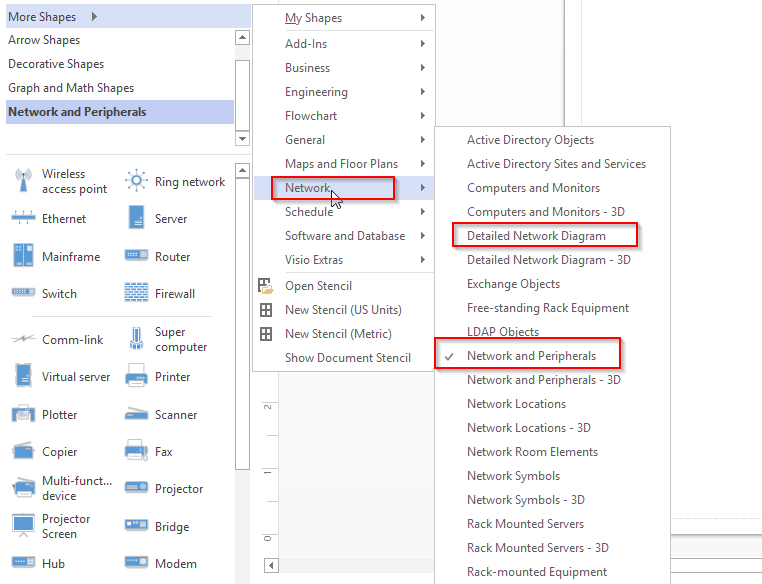
Task: Select the Ring network shape icon
Action: (137, 181)
